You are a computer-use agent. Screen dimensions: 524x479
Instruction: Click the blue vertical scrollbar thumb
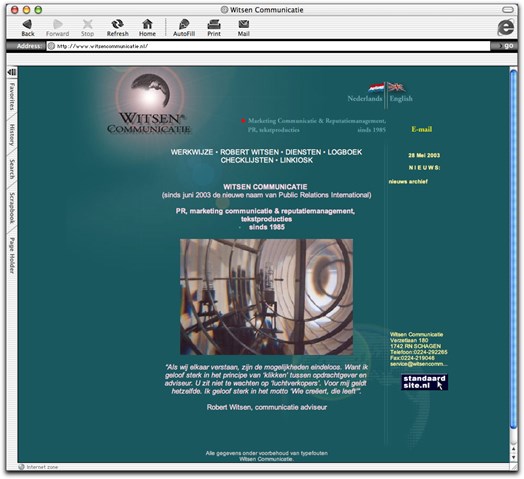(x=513, y=247)
